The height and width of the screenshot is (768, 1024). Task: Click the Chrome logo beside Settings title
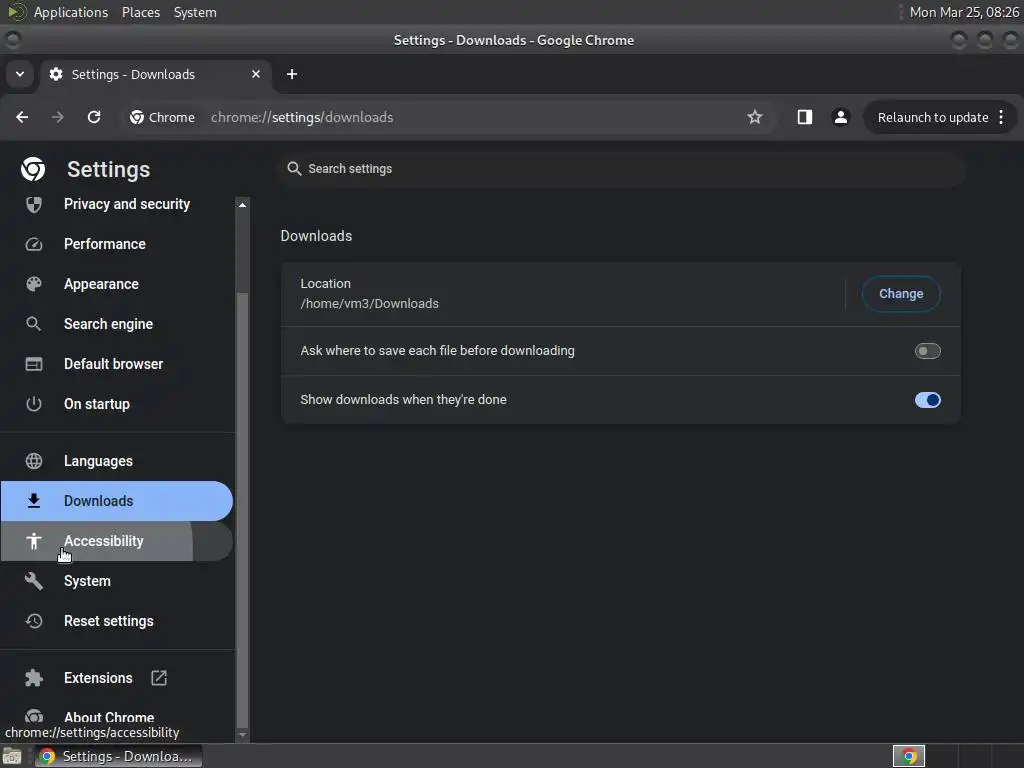pyautogui.click(x=33, y=169)
